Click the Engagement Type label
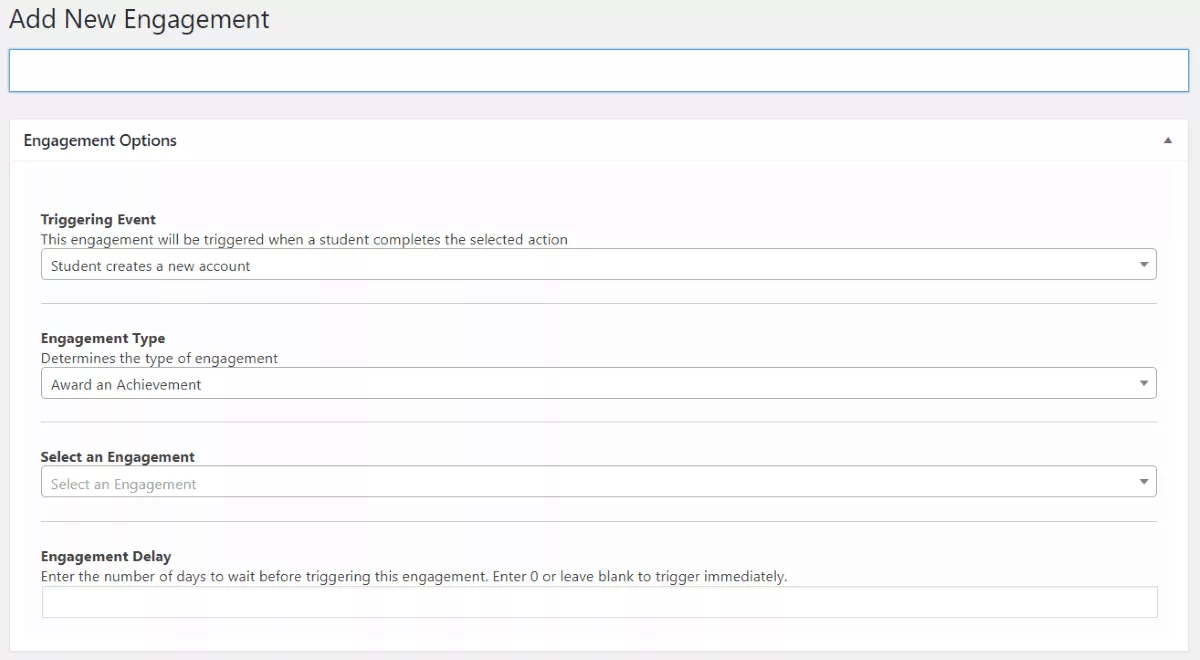 (x=103, y=338)
